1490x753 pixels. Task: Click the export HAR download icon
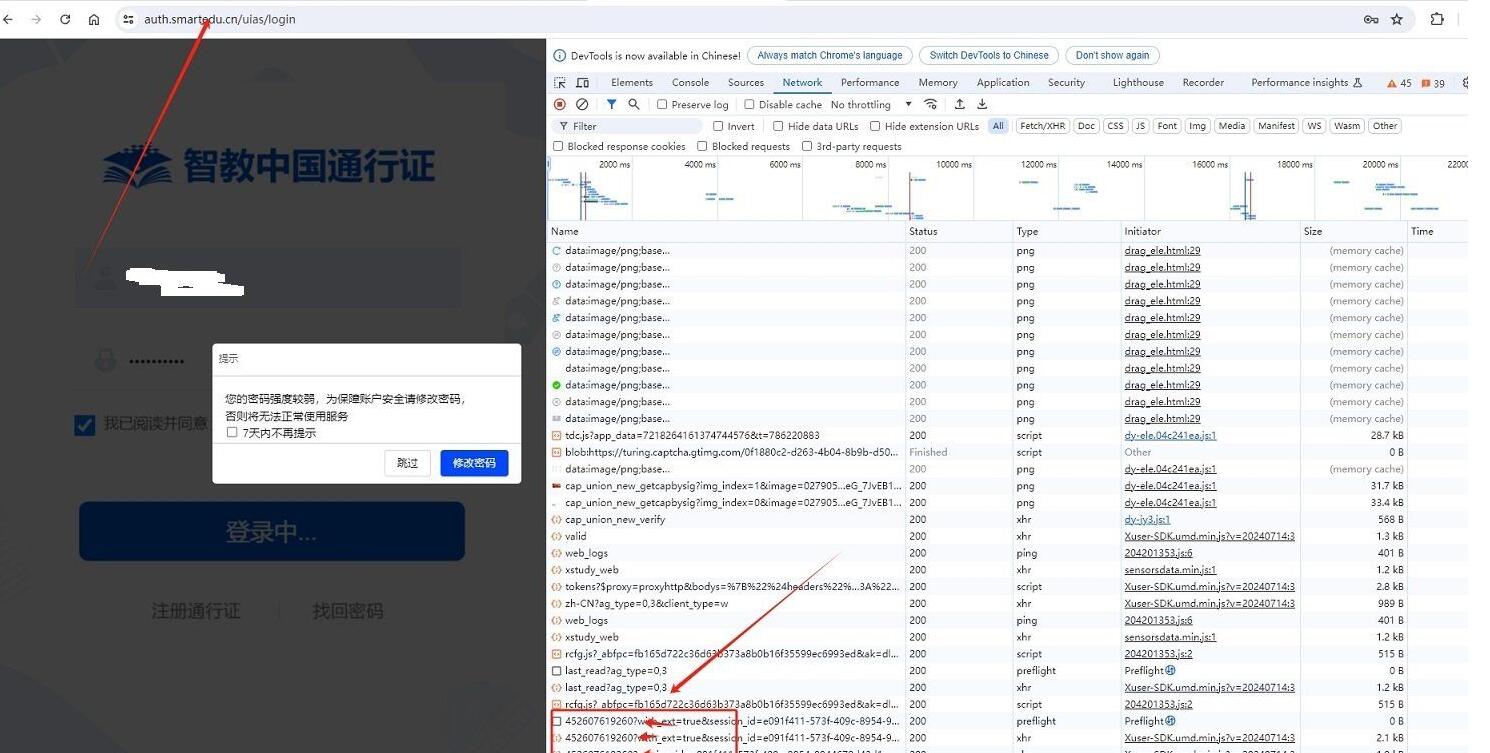pos(982,104)
